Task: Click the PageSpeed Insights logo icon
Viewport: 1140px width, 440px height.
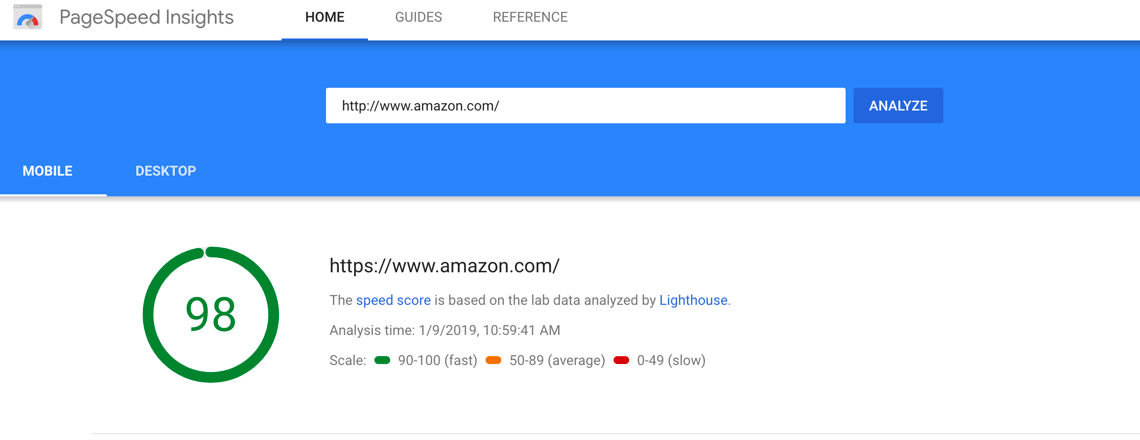Action: pyautogui.click(x=28, y=17)
